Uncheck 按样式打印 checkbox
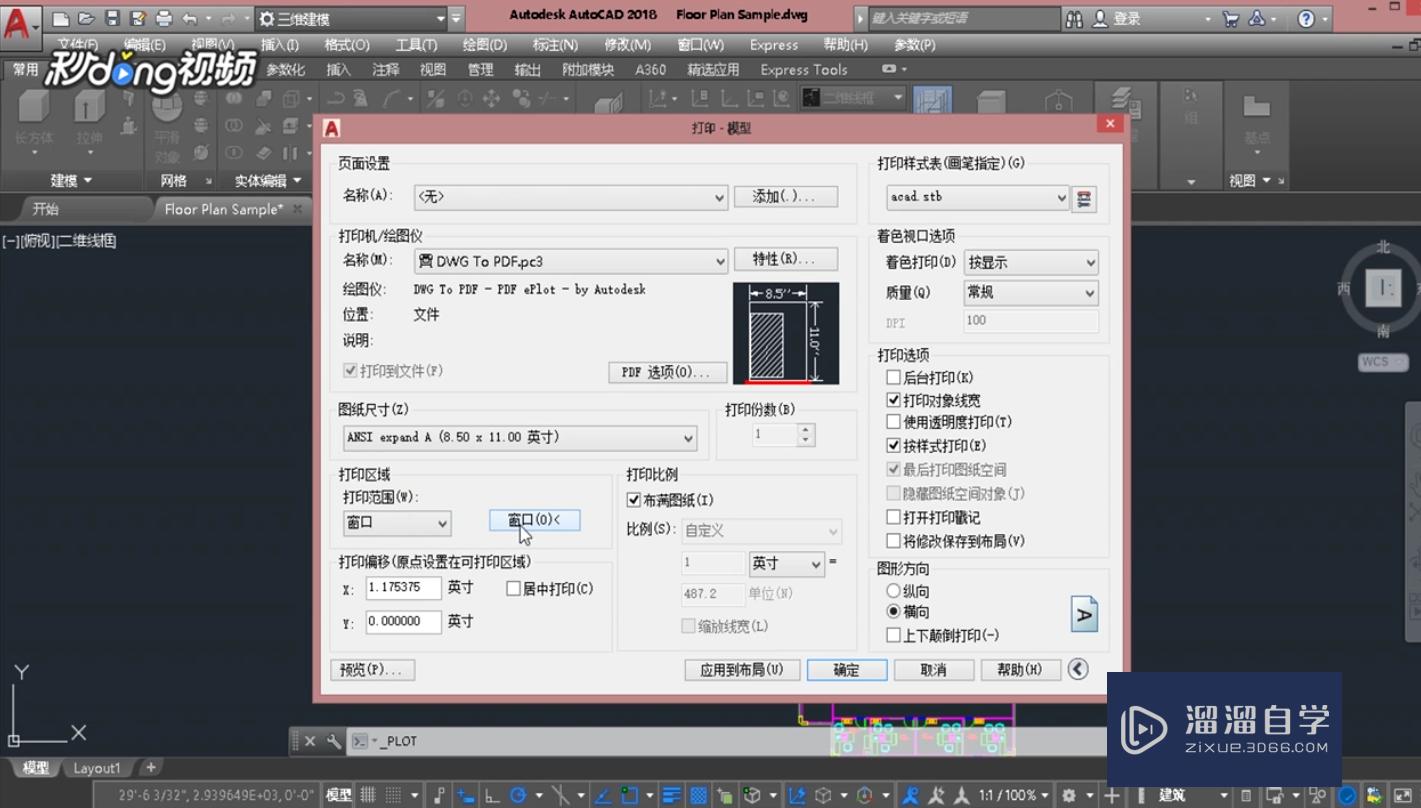This screenshot has width=1421, height=808. 894,446
